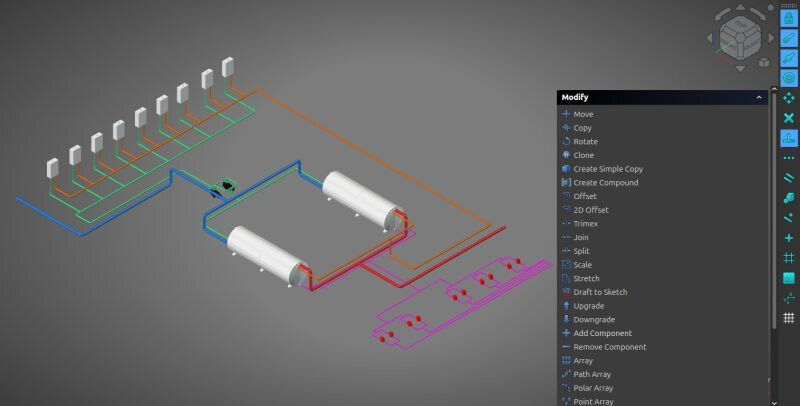The width and height of the screenshot is (800, 406).
Task: Select the Polar Array tool
Action: 593,388
